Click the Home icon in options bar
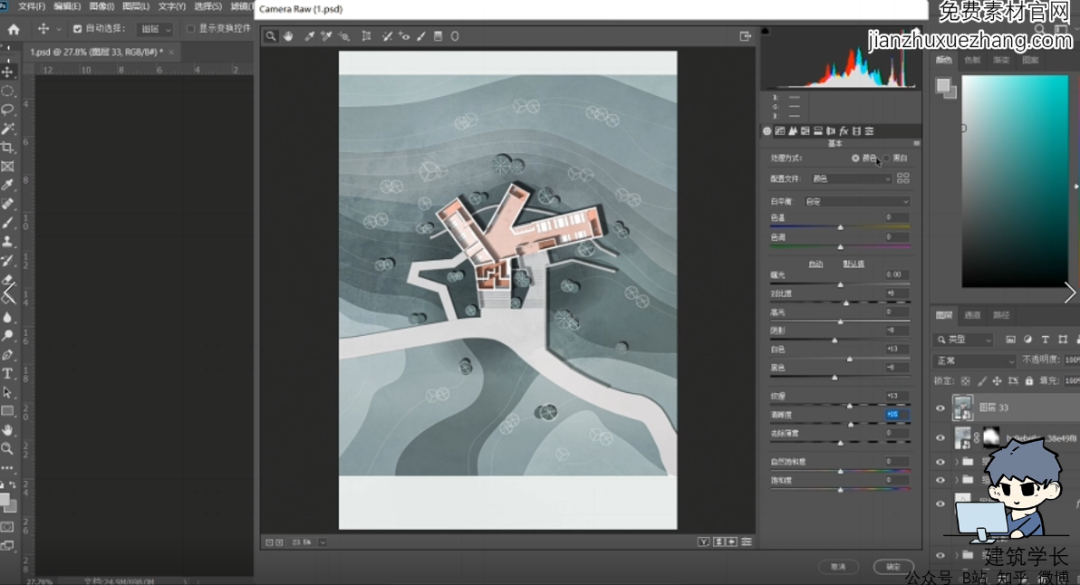 tap(13, 29)
